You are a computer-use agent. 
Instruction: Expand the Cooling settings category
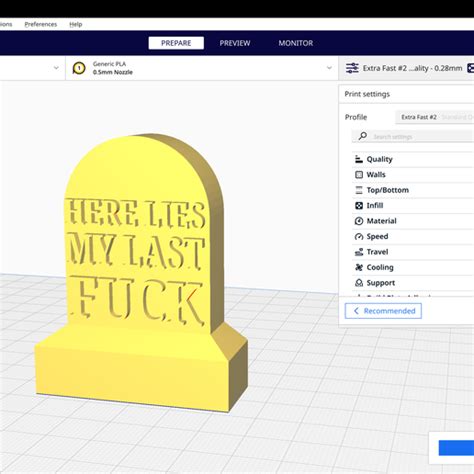[x=413, y=267]
